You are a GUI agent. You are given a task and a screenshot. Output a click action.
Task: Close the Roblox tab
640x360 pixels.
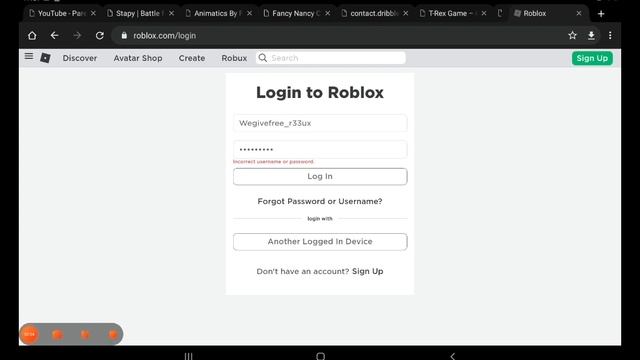point(579,13)
